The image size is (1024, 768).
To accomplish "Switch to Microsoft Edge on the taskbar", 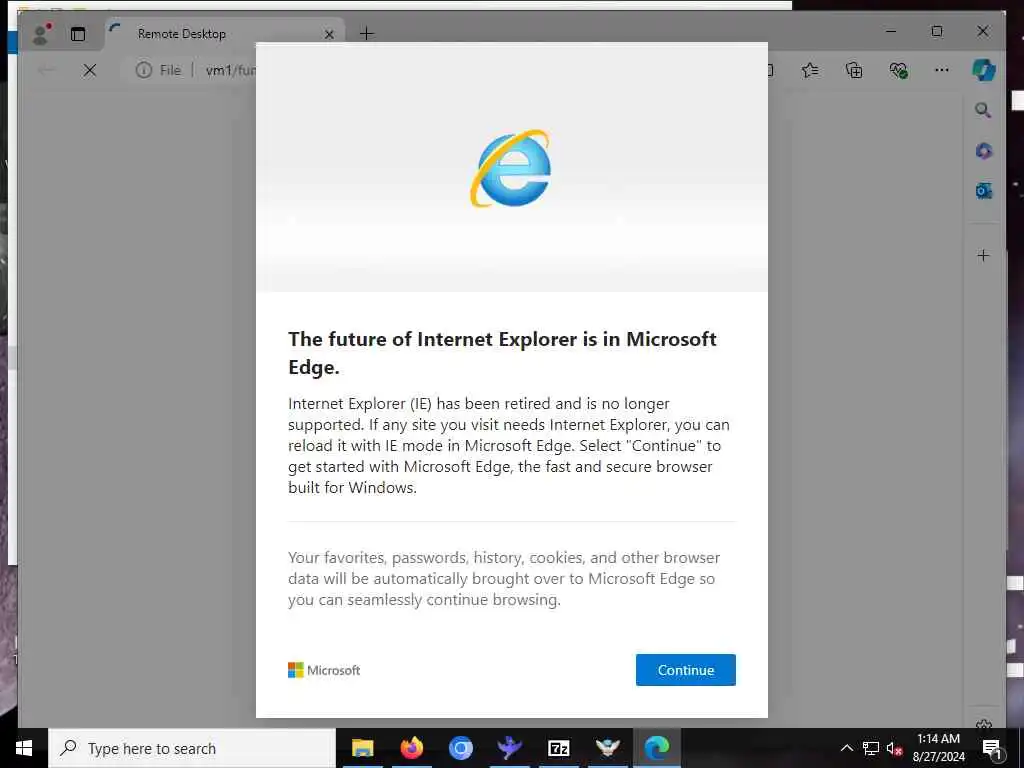I will point(657,748).
